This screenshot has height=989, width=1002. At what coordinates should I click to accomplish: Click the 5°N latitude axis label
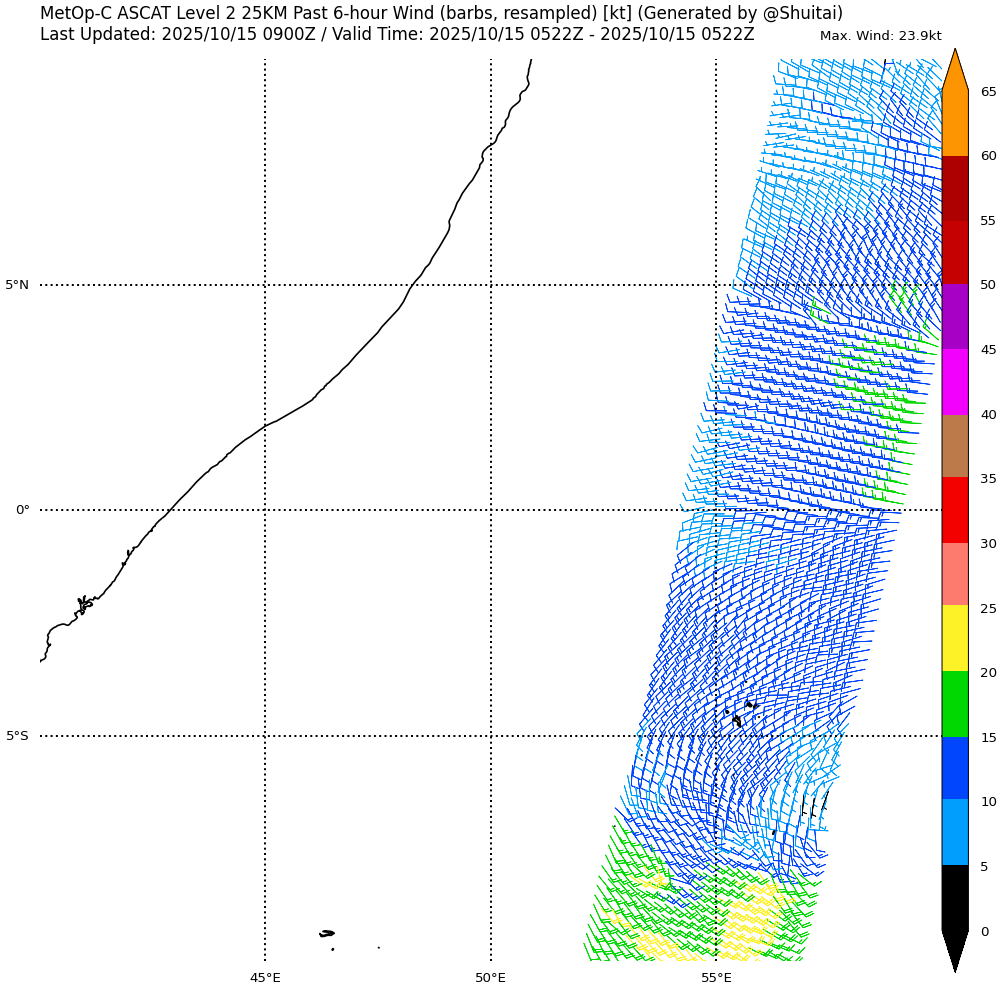[17, 285]
